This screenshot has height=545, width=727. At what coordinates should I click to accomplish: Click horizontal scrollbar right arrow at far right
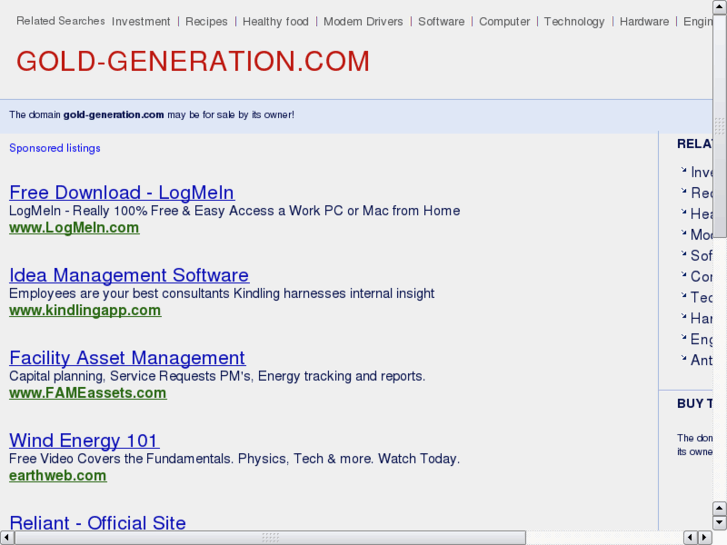tap(706, 537)
